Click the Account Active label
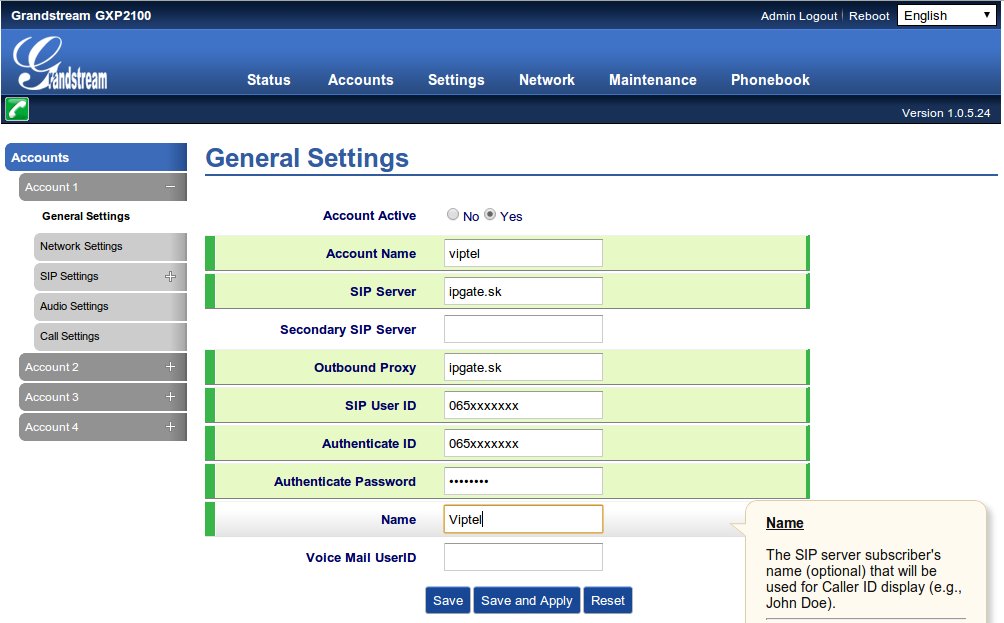 369,216
